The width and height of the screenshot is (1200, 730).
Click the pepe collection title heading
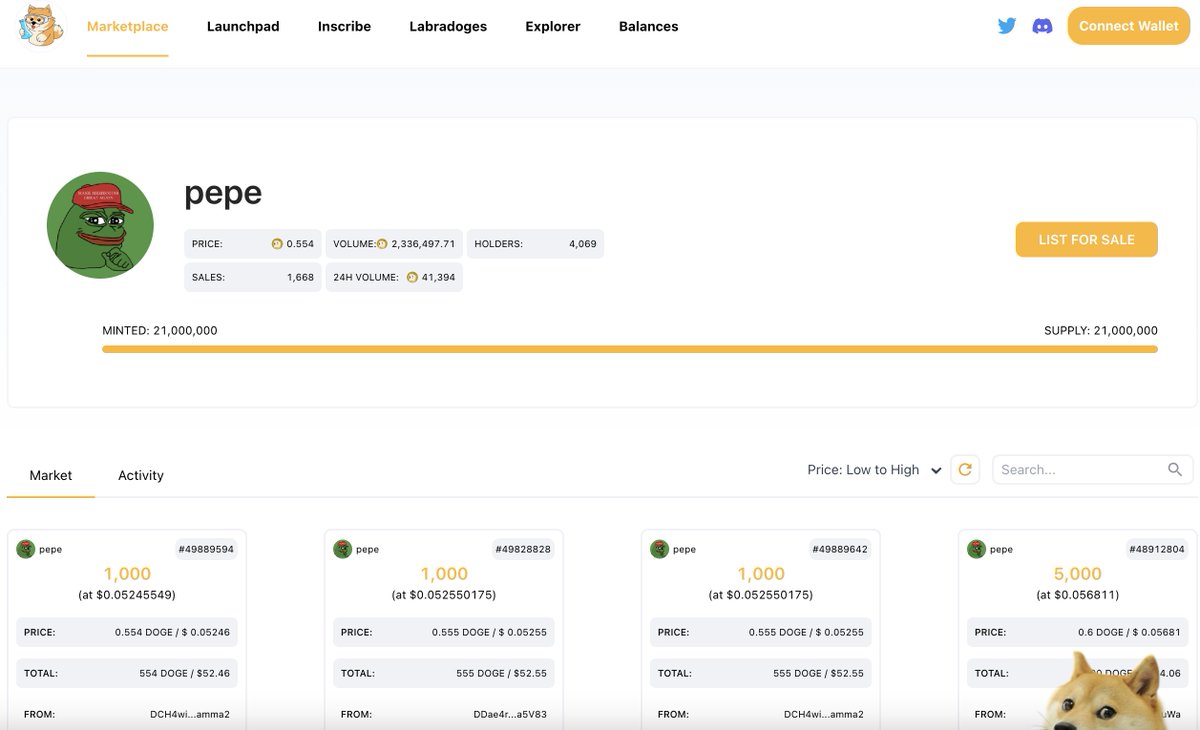pos(223,192)
